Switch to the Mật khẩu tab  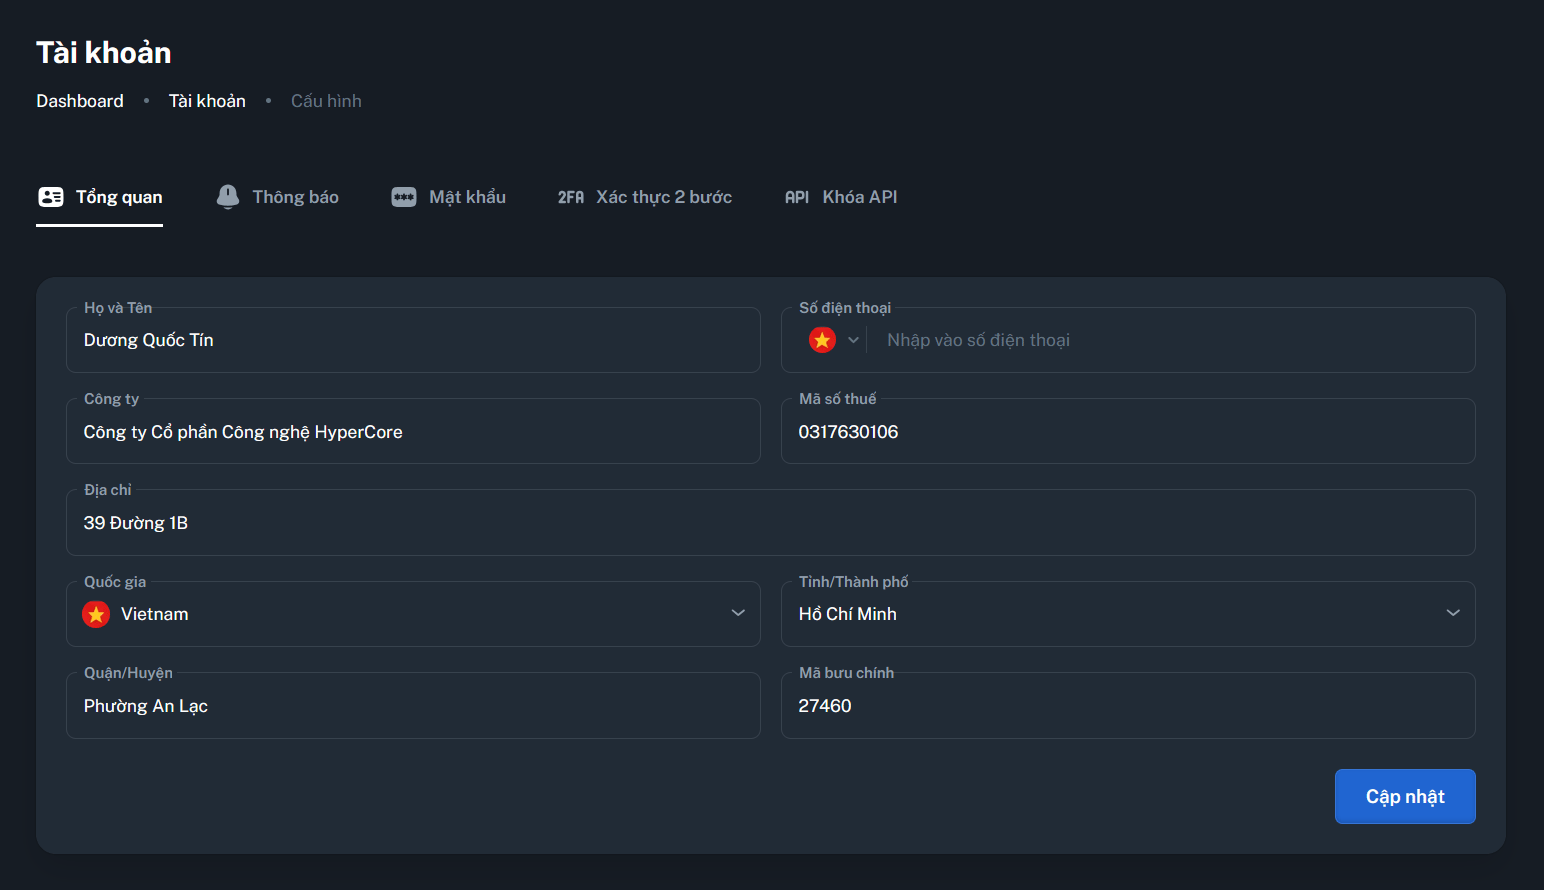pos(448,197)
